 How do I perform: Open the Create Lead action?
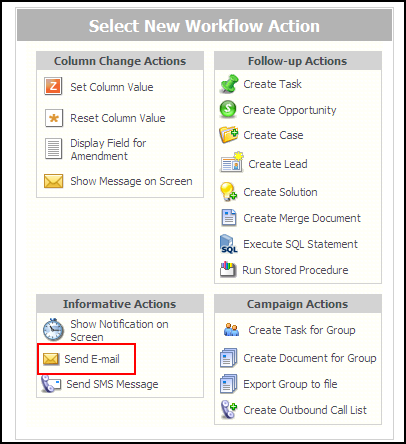pyautogui.click(x=278, y=164)
